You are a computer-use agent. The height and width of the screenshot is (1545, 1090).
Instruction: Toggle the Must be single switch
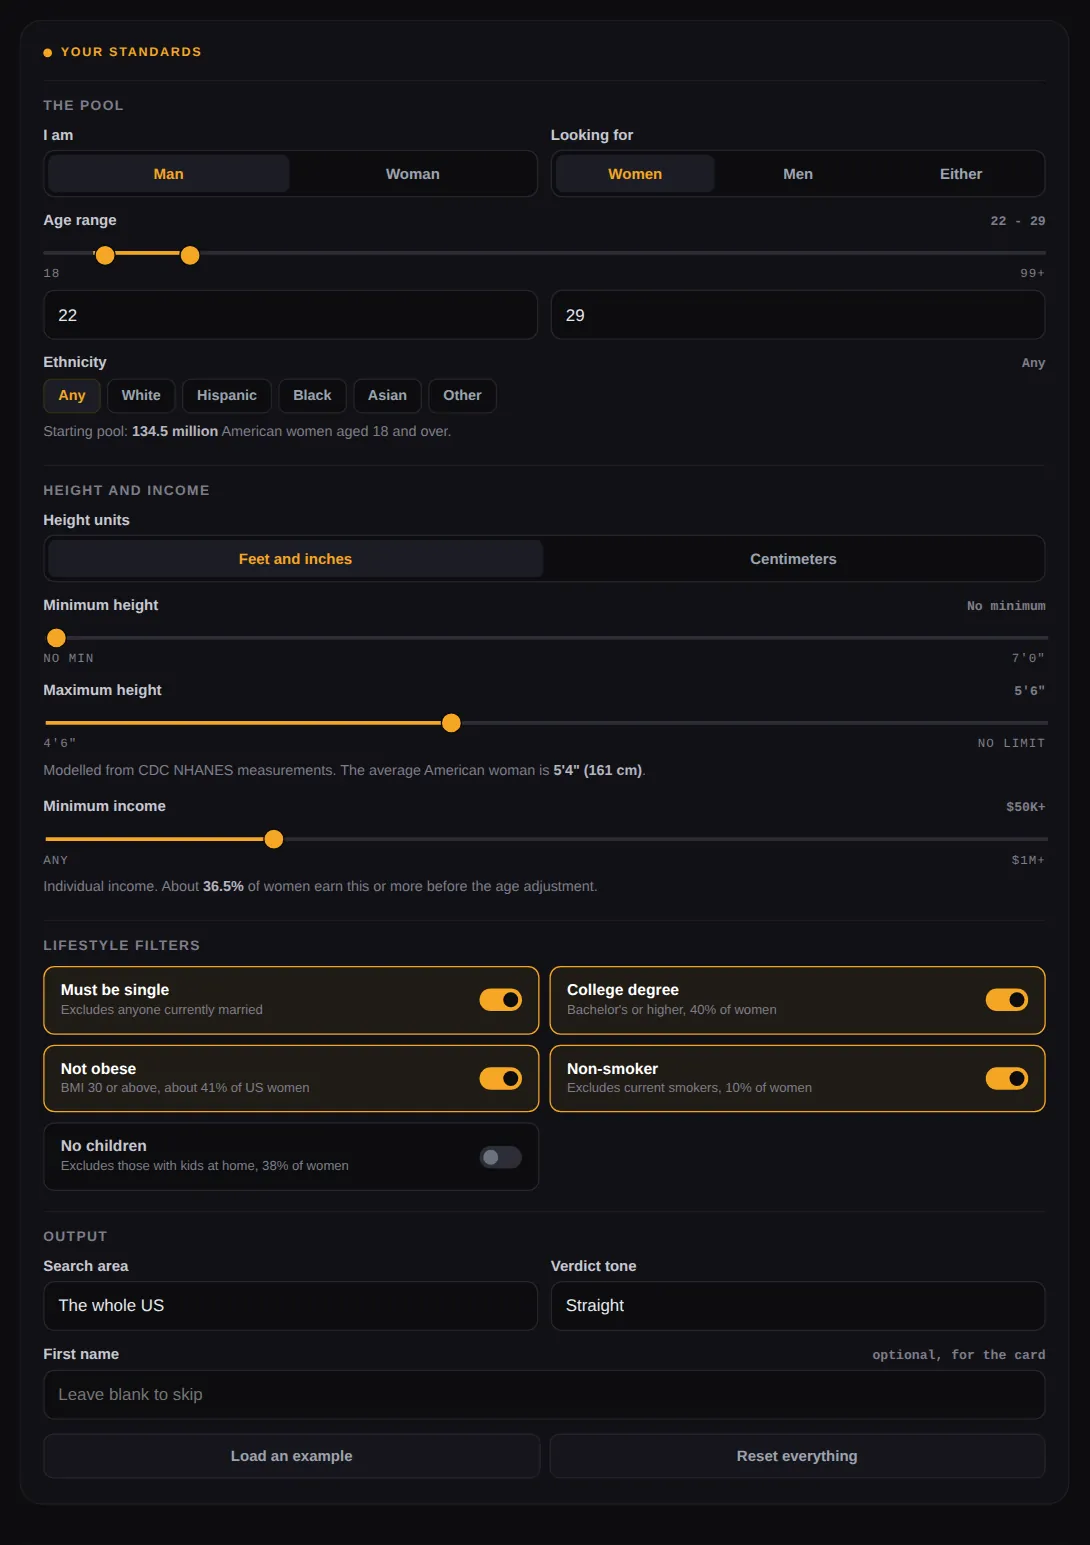500,1000
